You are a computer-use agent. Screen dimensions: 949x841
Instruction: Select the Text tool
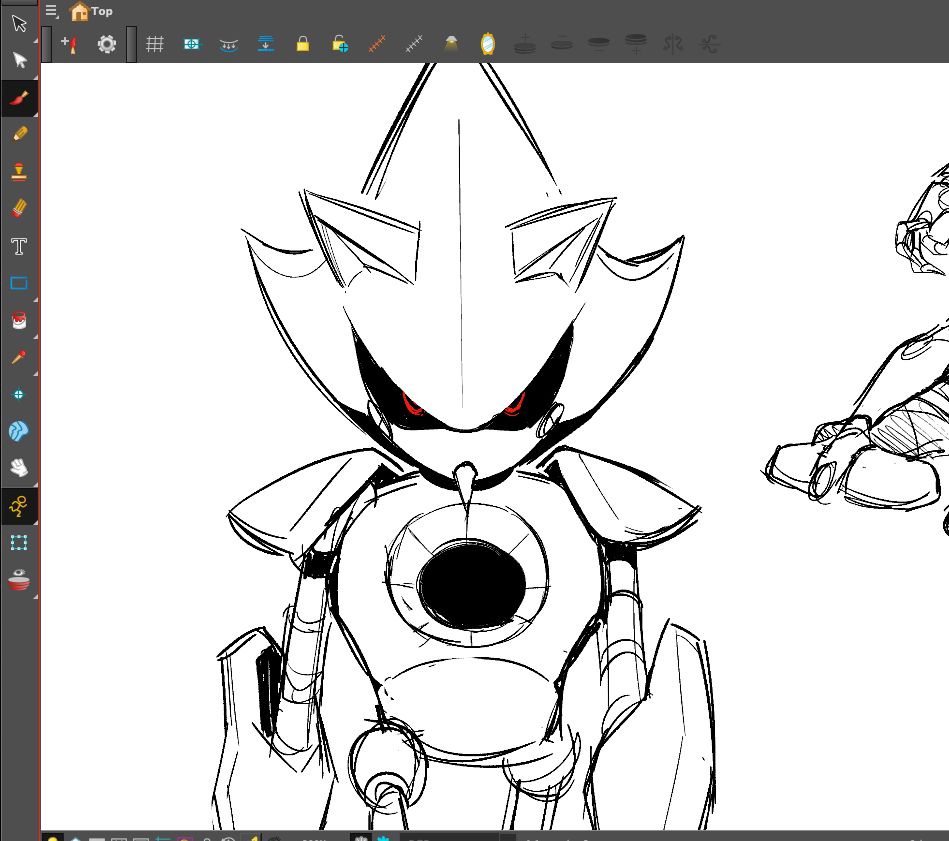pos(19,246)
